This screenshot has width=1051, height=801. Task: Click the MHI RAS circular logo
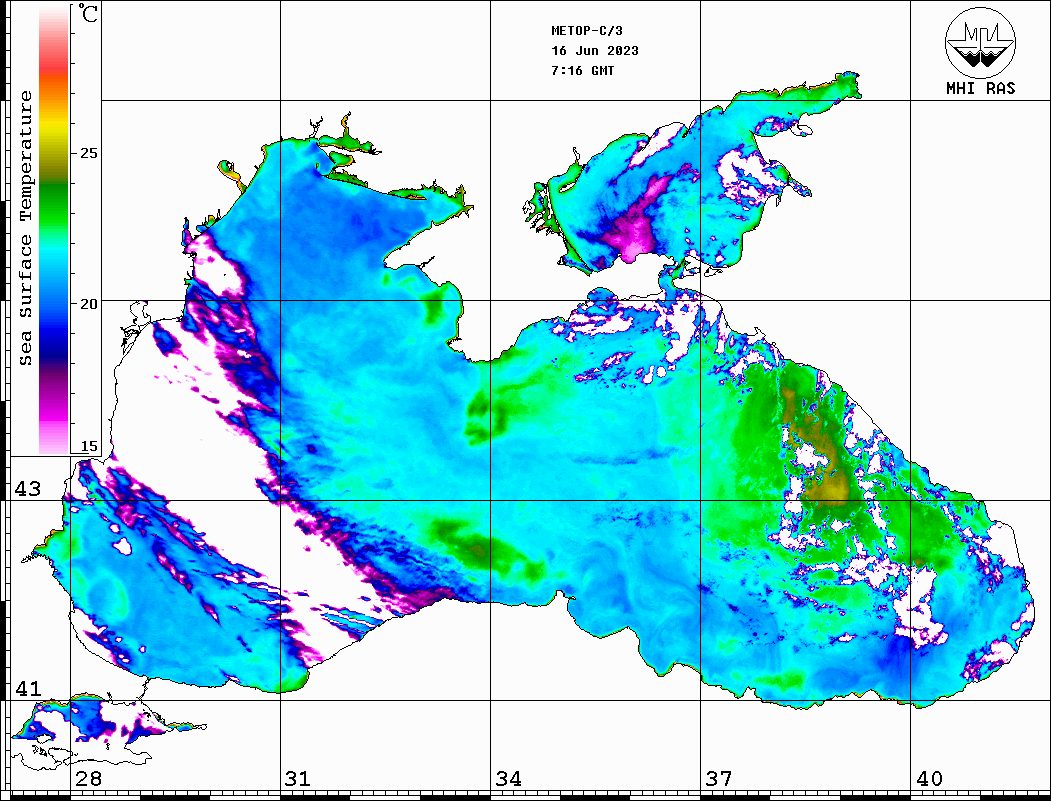click(x=980, y=42)
